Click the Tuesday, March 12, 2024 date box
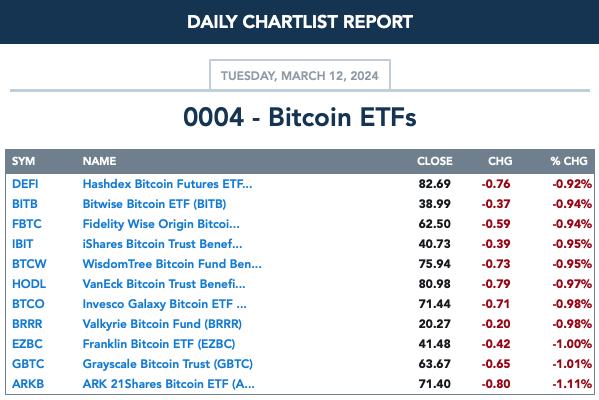Screen dimensions: 599x400 point(300,75)
